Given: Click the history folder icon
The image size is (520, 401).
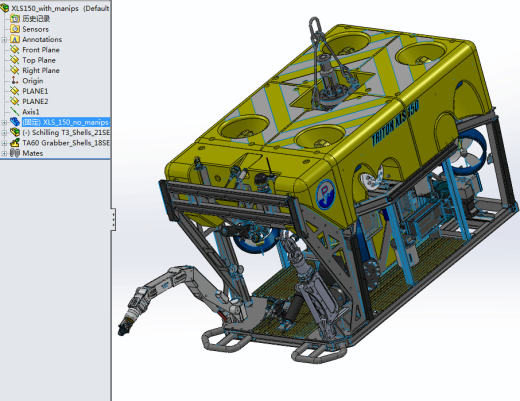Looking at the screenshot, I should click(15, 18).
